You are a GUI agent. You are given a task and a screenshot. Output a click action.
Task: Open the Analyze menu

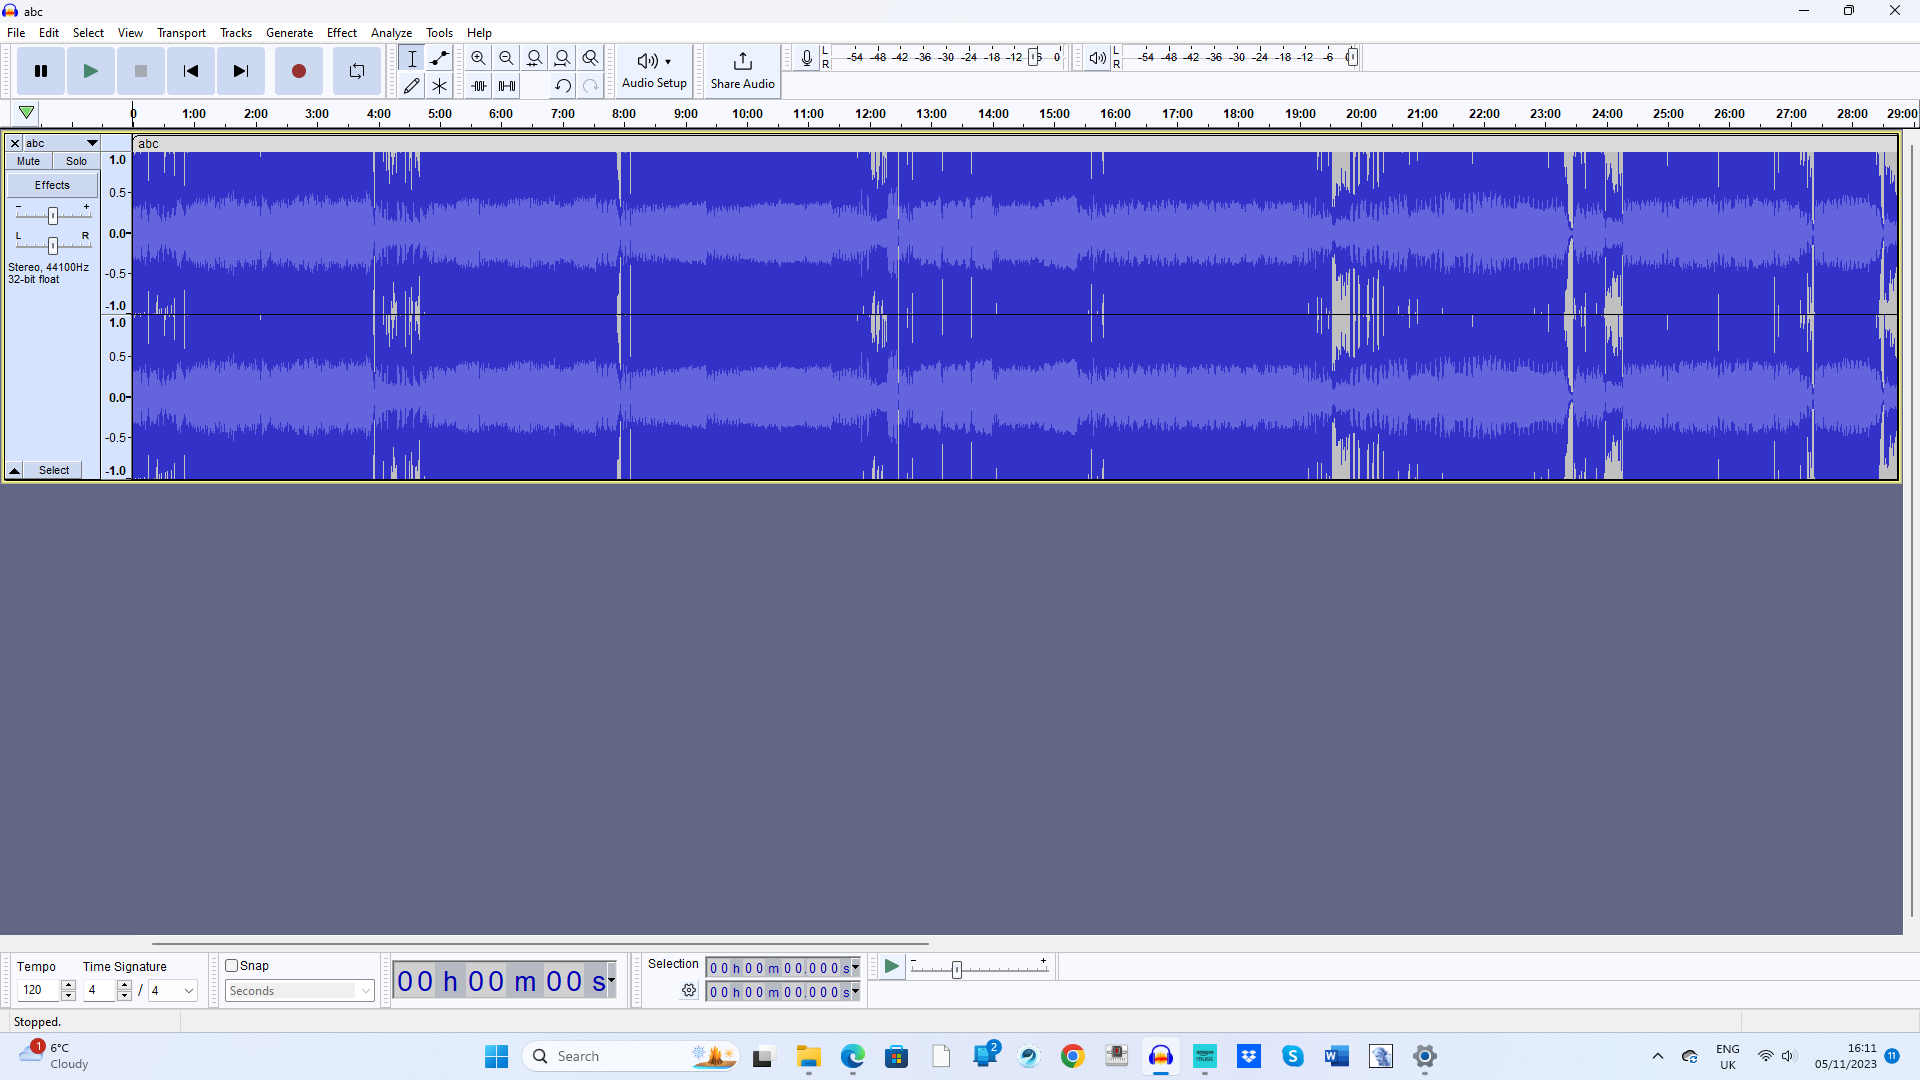click(391, 33)
